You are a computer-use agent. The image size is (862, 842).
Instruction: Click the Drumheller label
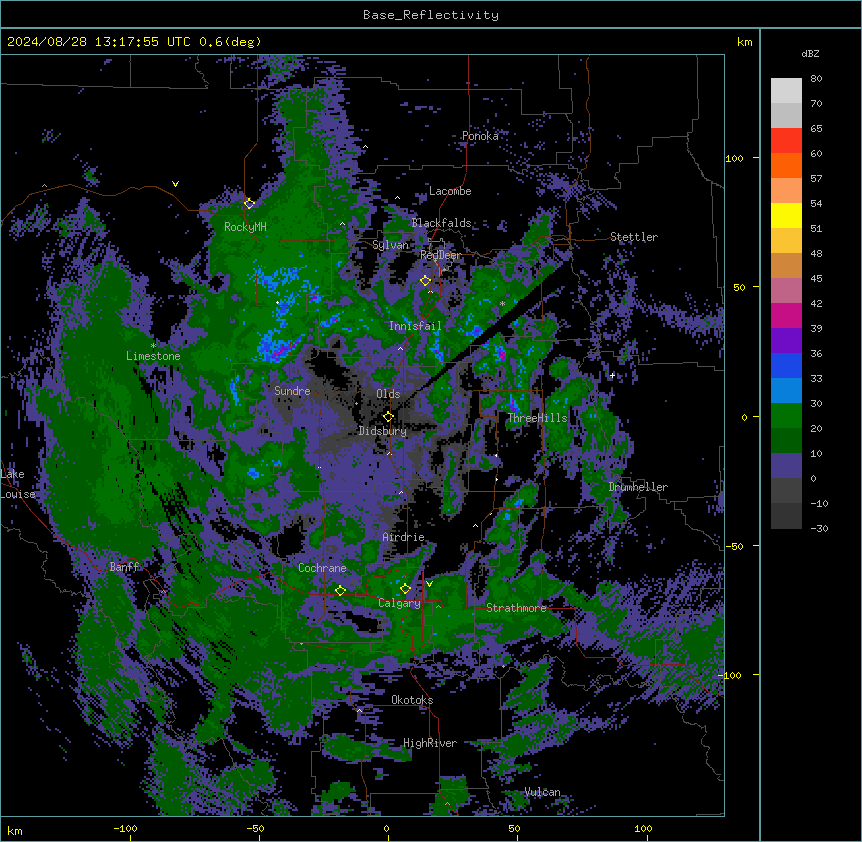pyautogui.click(x=638, y=488)
